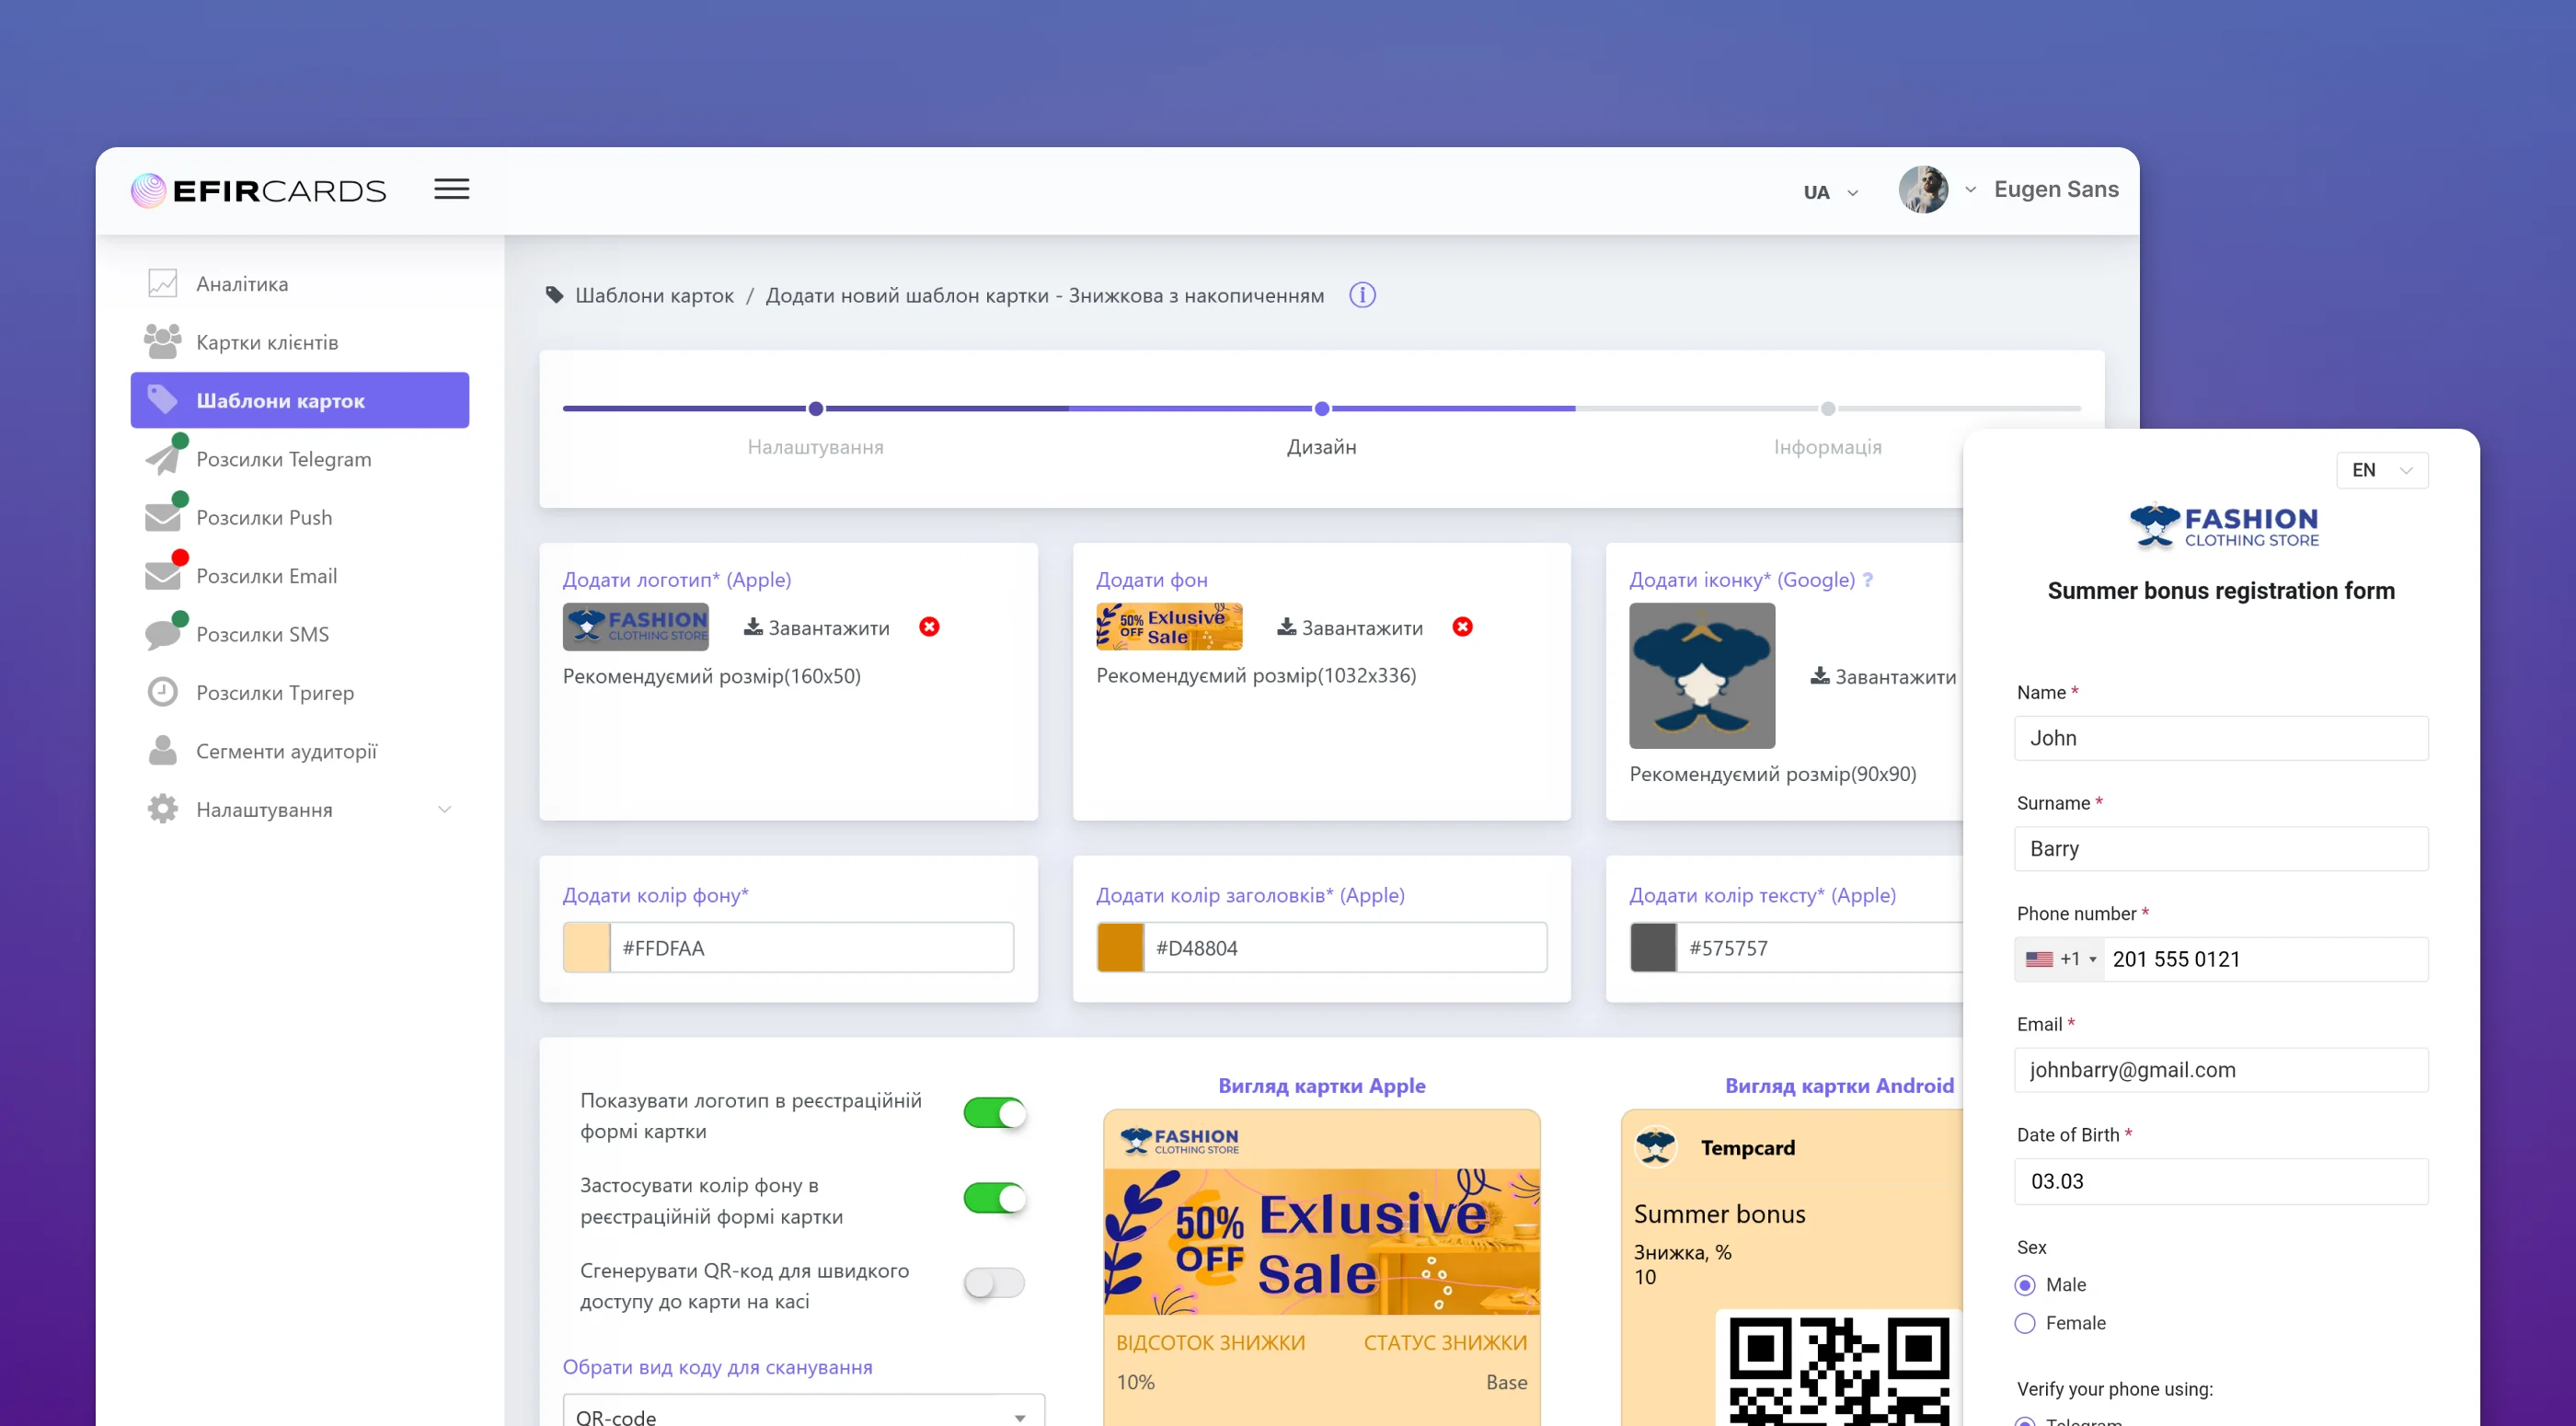This screenshot has width=2576, height=1426.
Task: Click the info icon beside breadcrumb title
Action: pyautogui.click(x=1362, y=295)
